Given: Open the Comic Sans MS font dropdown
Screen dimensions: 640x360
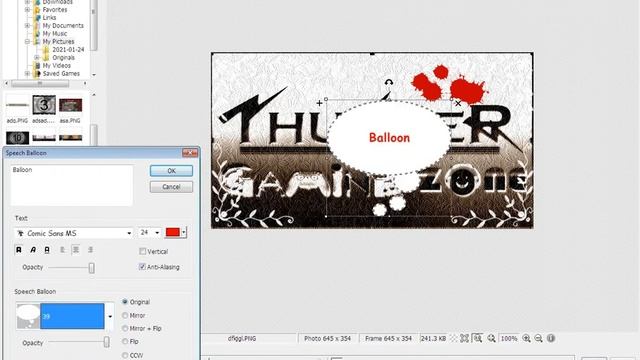Looking at the screenshot, I should click(x=129, y=233).
